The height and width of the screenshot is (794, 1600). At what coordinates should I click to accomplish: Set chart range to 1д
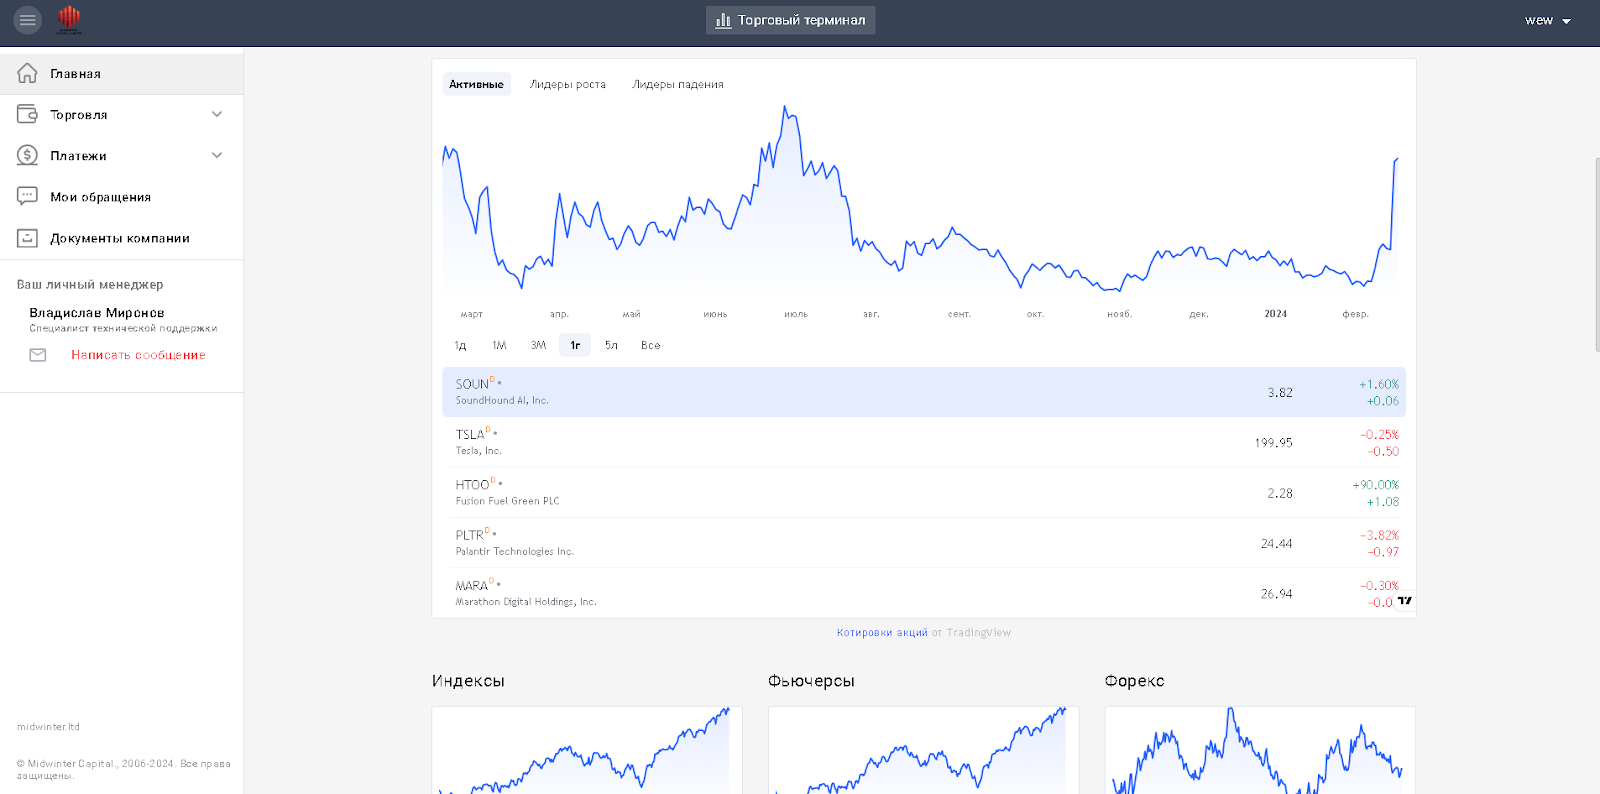pos(460,345)
